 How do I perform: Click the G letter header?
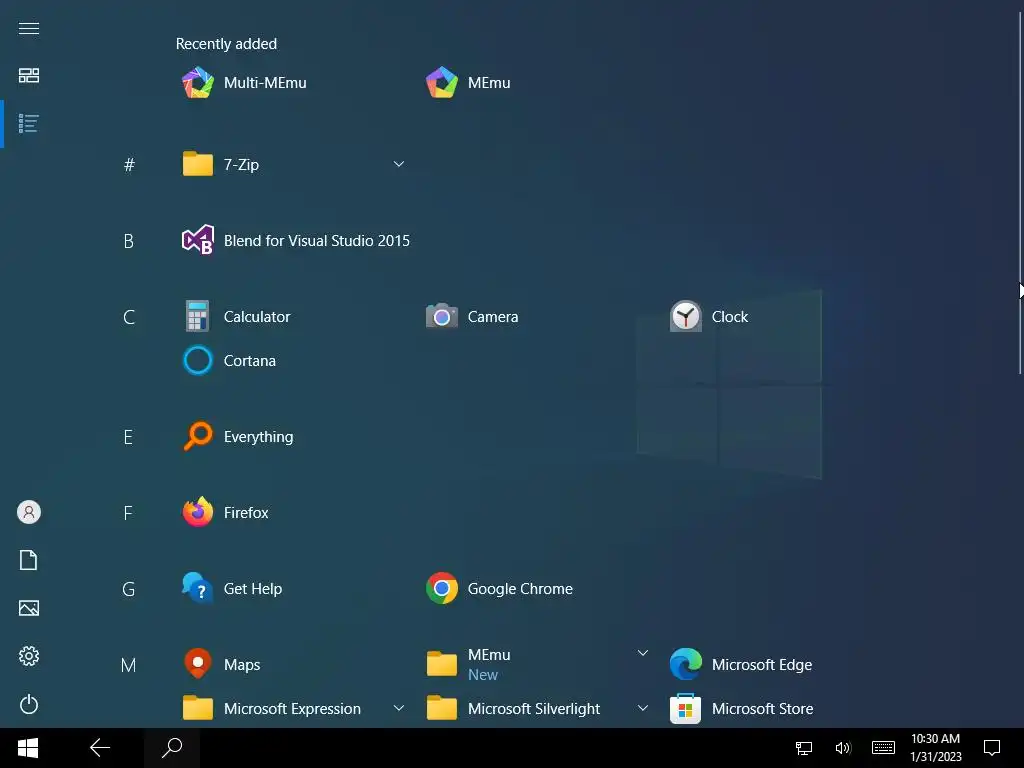point(129,589)
